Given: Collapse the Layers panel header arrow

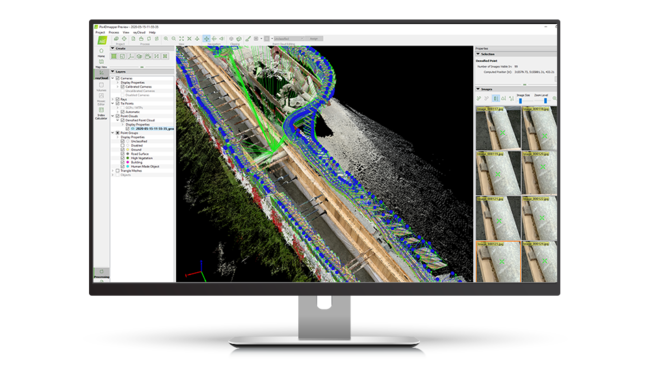Looking at the screenshot, I should 113,72.
